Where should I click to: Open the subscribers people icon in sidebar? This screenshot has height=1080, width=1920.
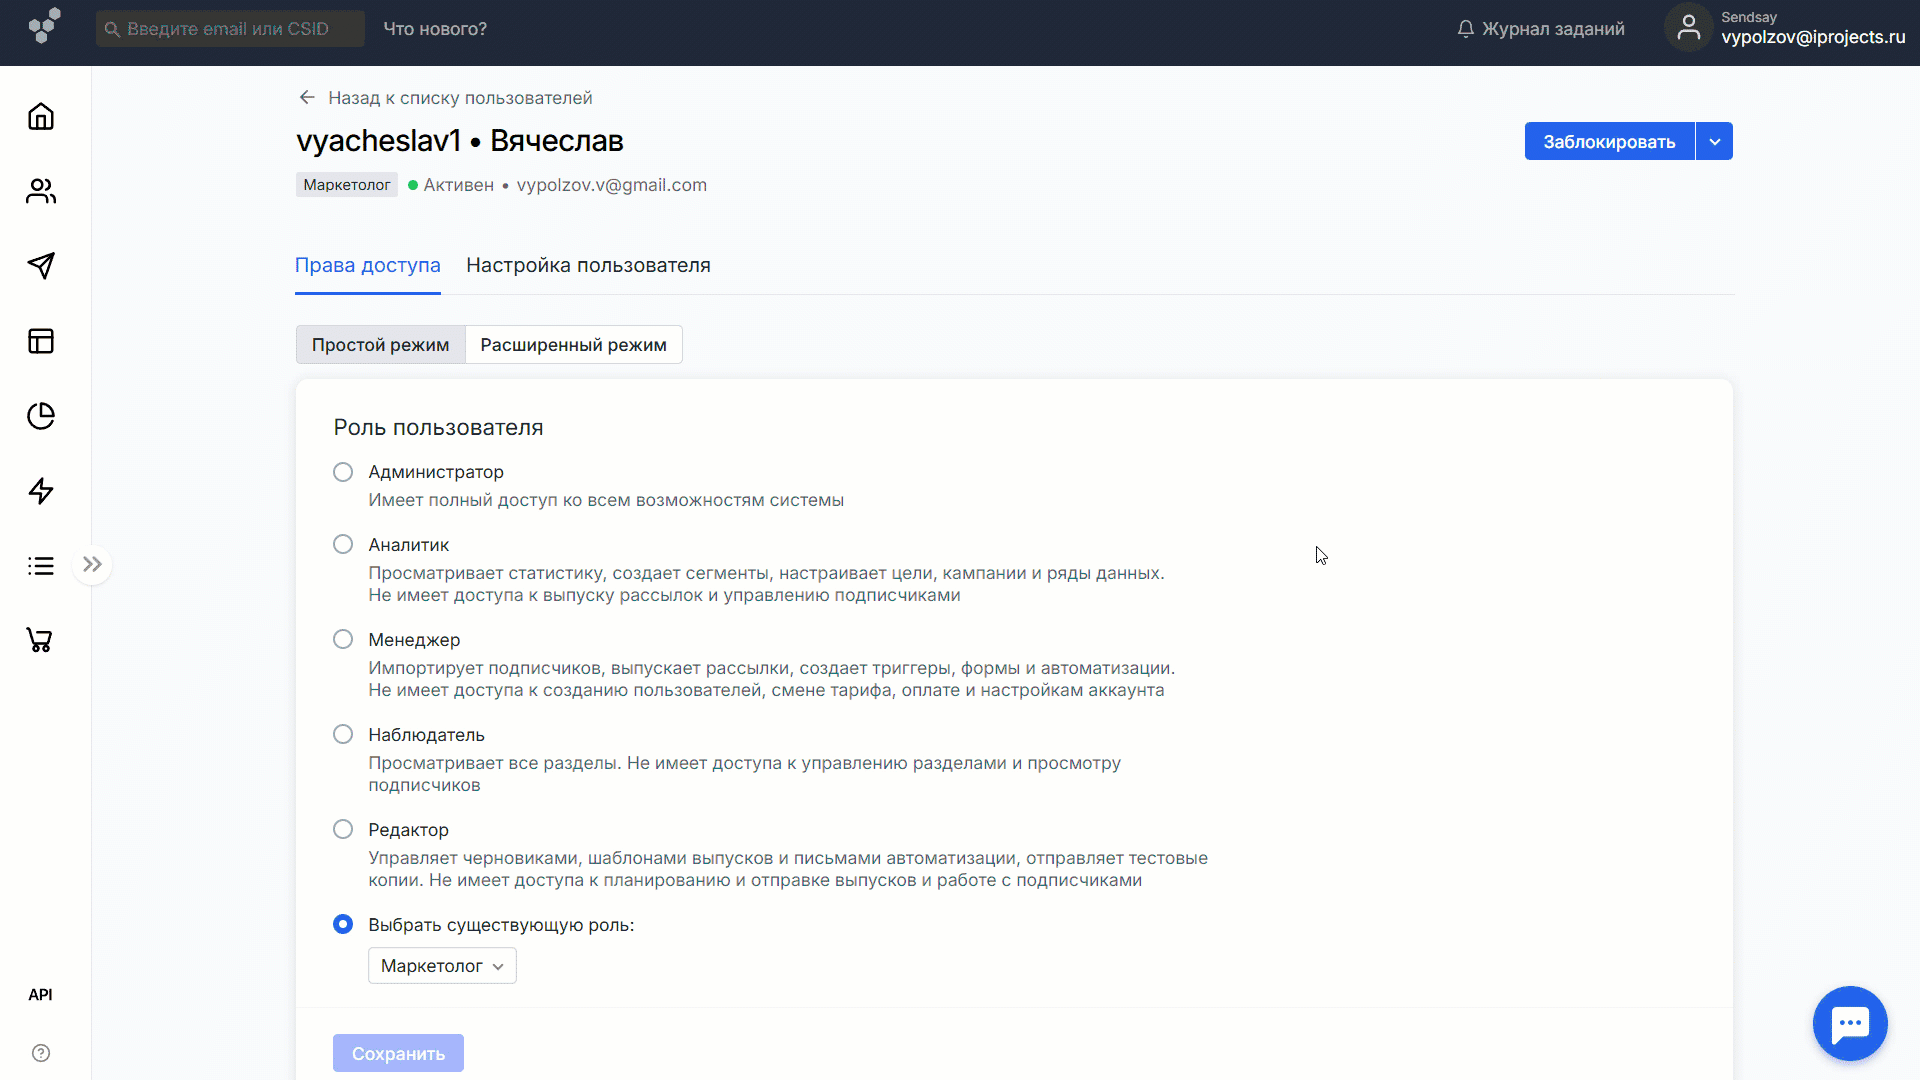point(41,191)
